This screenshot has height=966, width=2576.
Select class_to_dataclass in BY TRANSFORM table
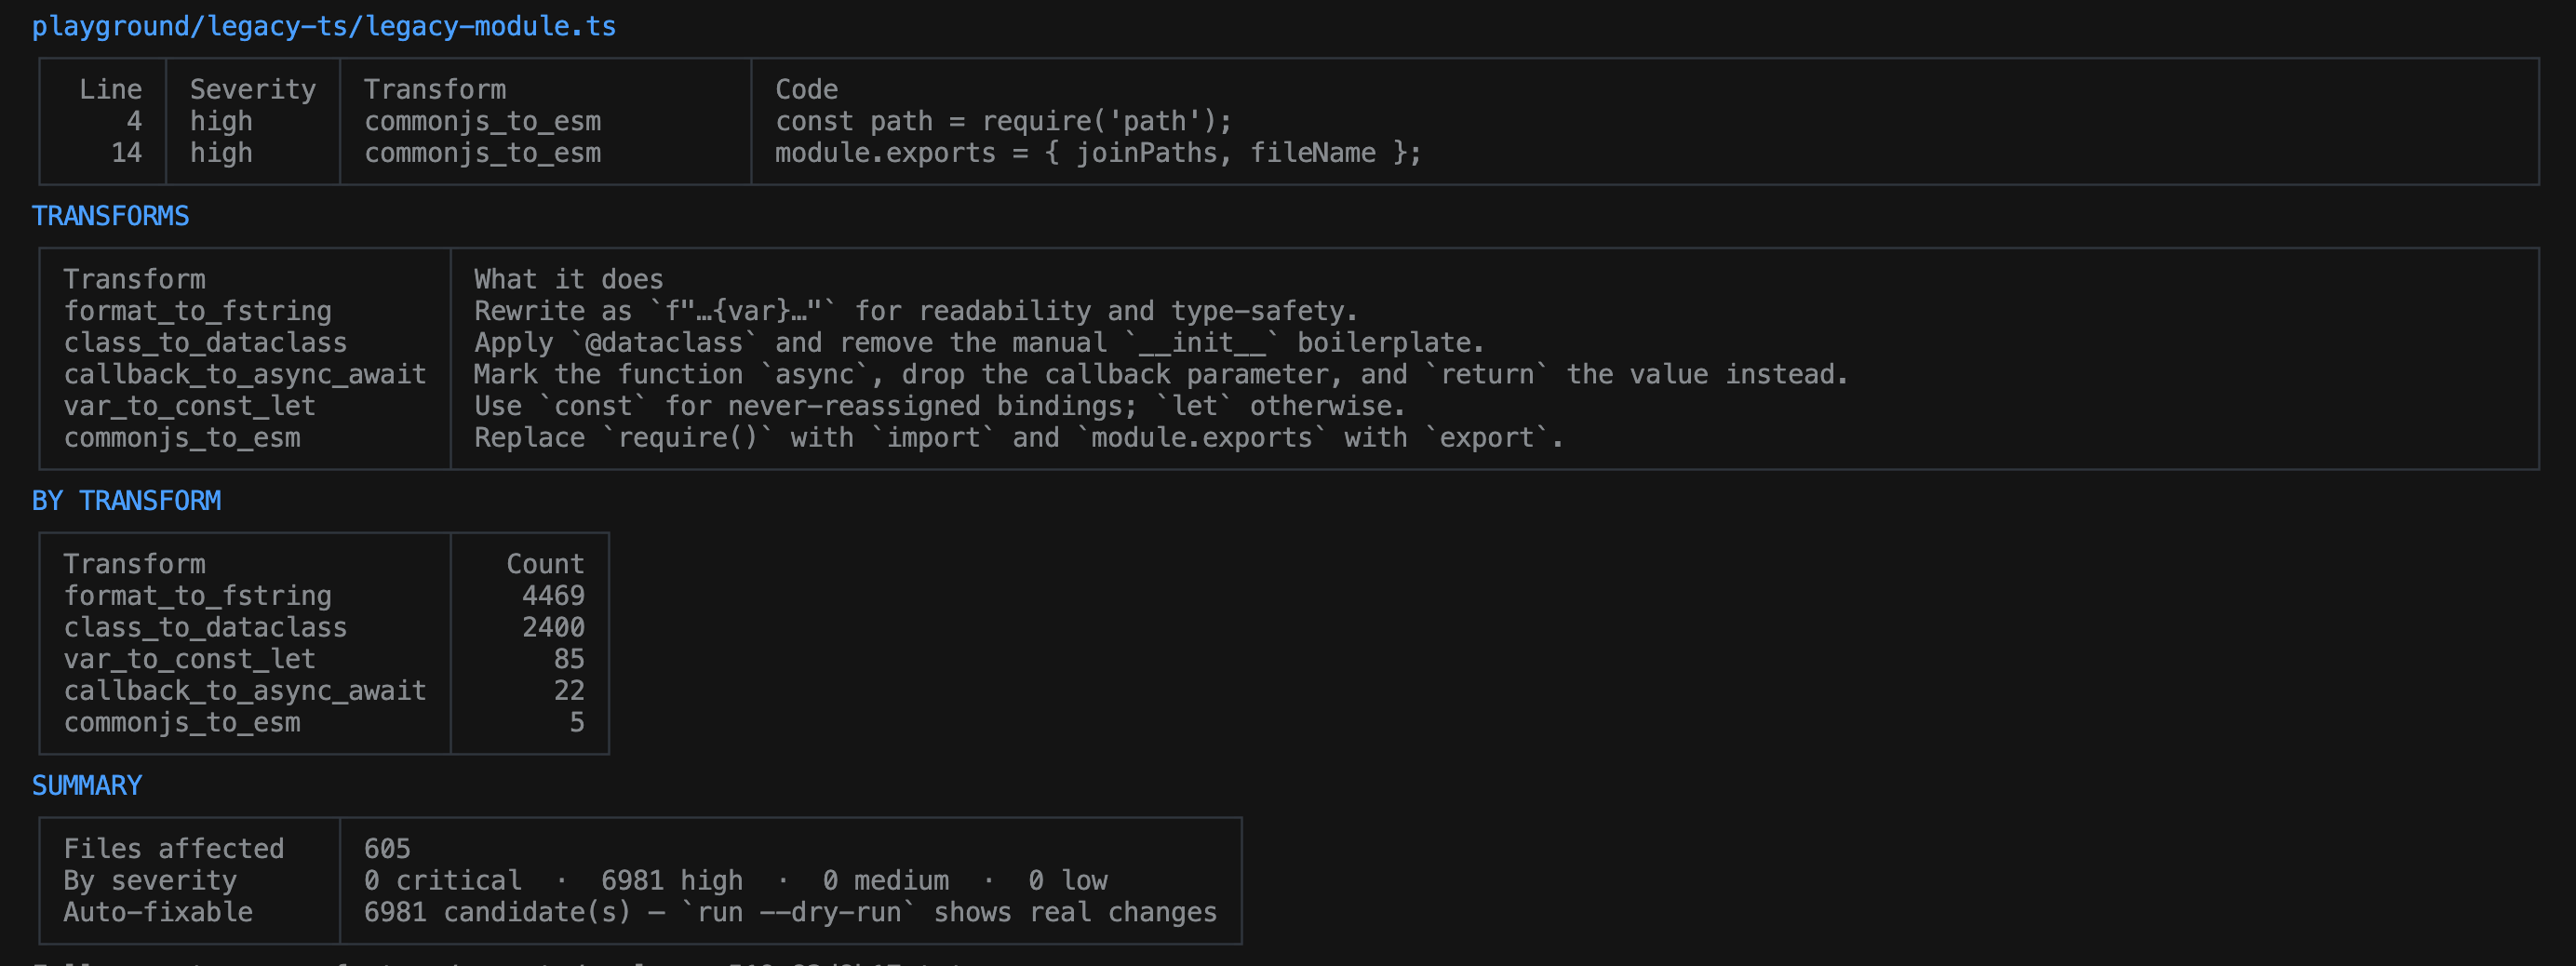[x=206, y=628]
